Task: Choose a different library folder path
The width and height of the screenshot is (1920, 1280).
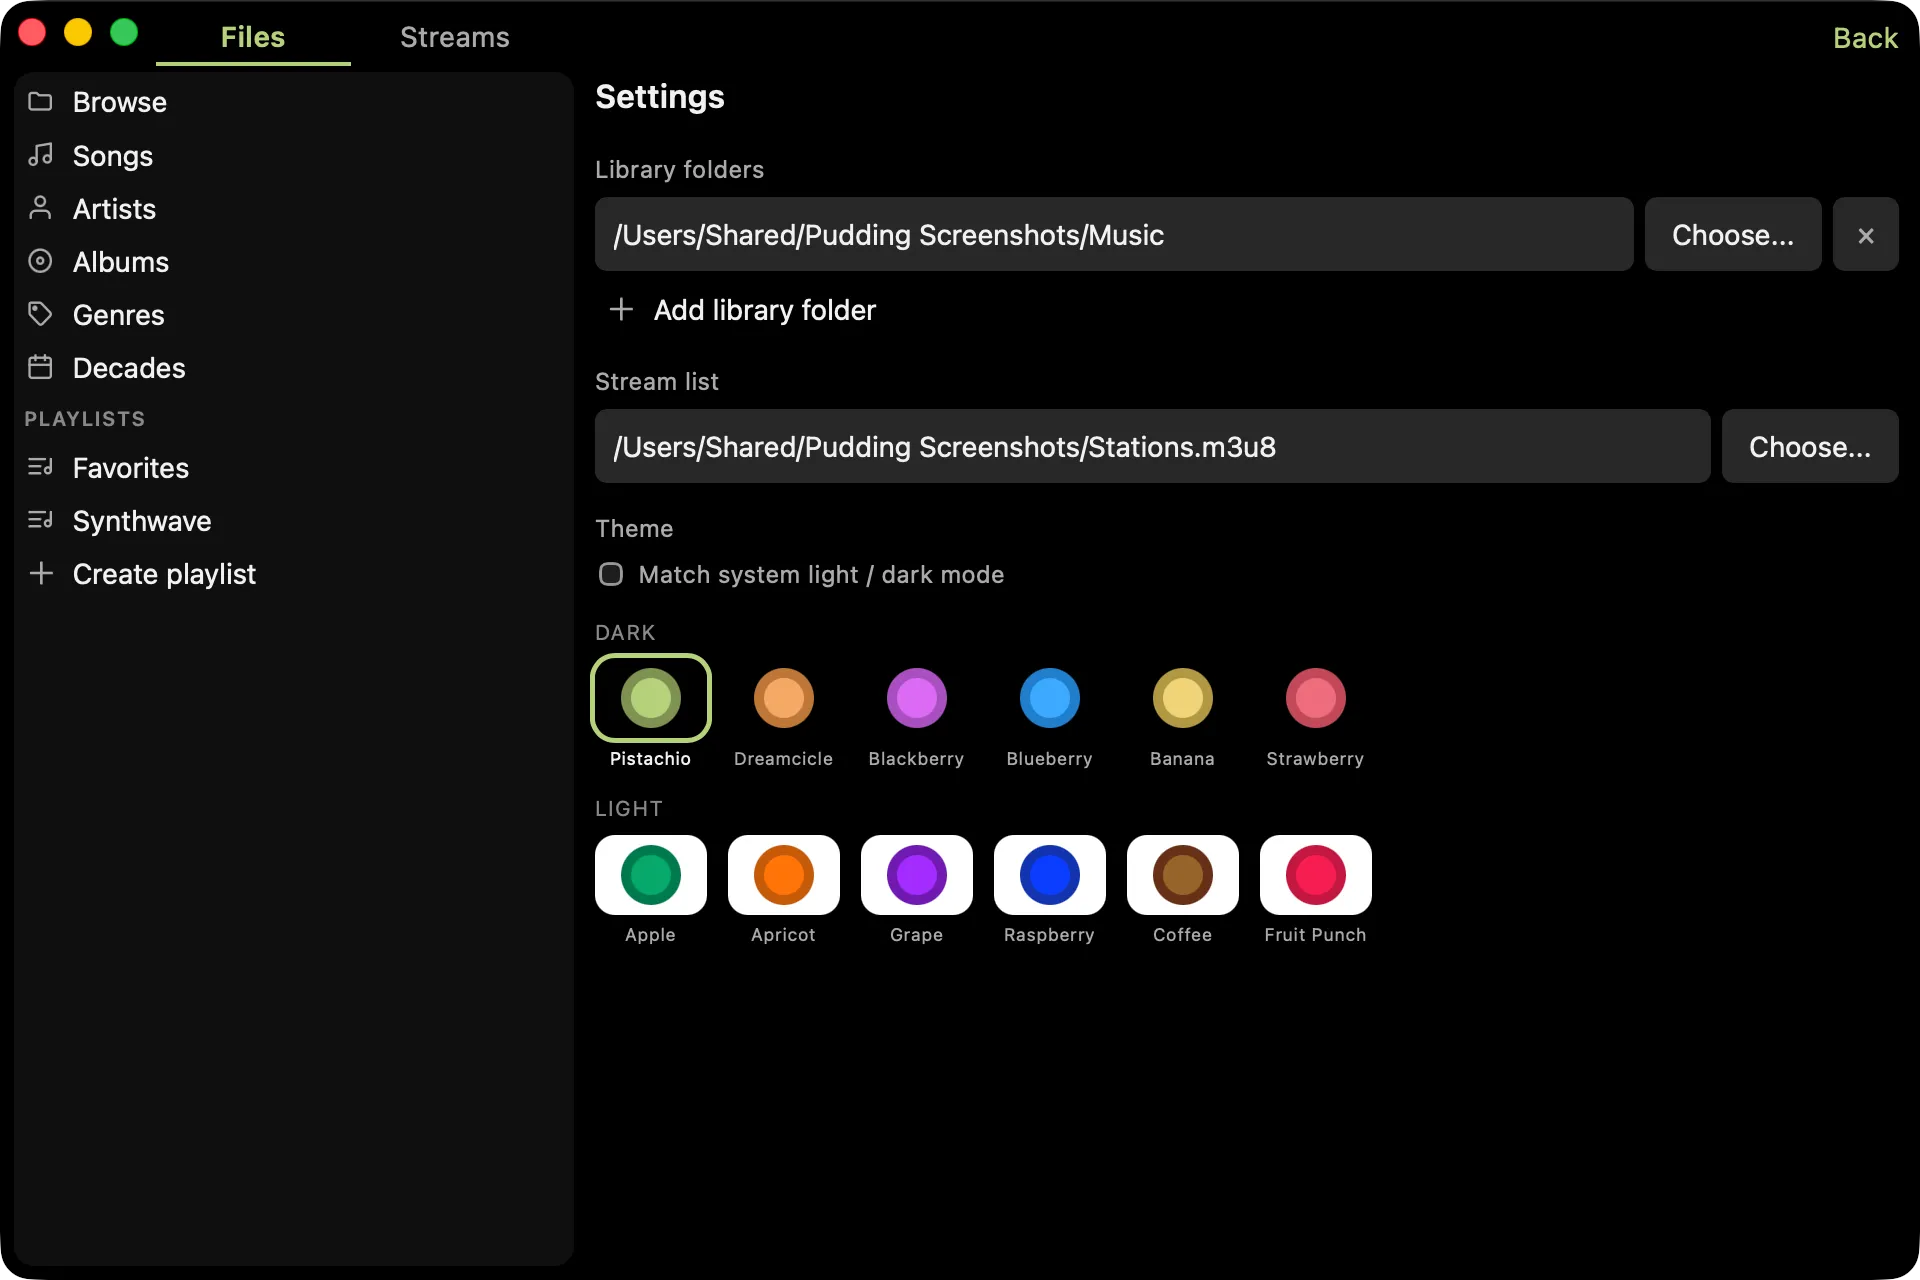Action: [1733, 234]
